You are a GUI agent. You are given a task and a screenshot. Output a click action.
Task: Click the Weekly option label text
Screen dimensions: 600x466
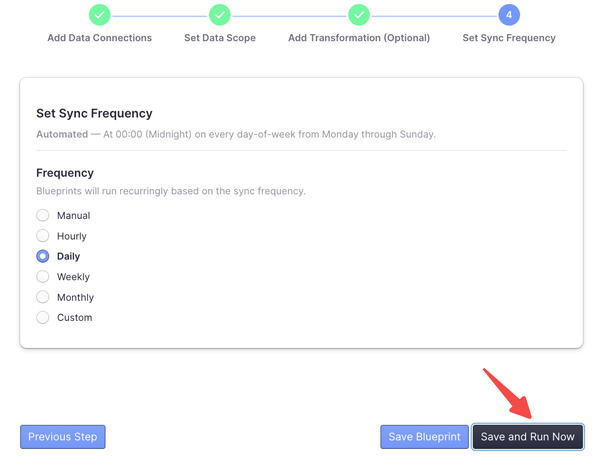tap(73, 277)
